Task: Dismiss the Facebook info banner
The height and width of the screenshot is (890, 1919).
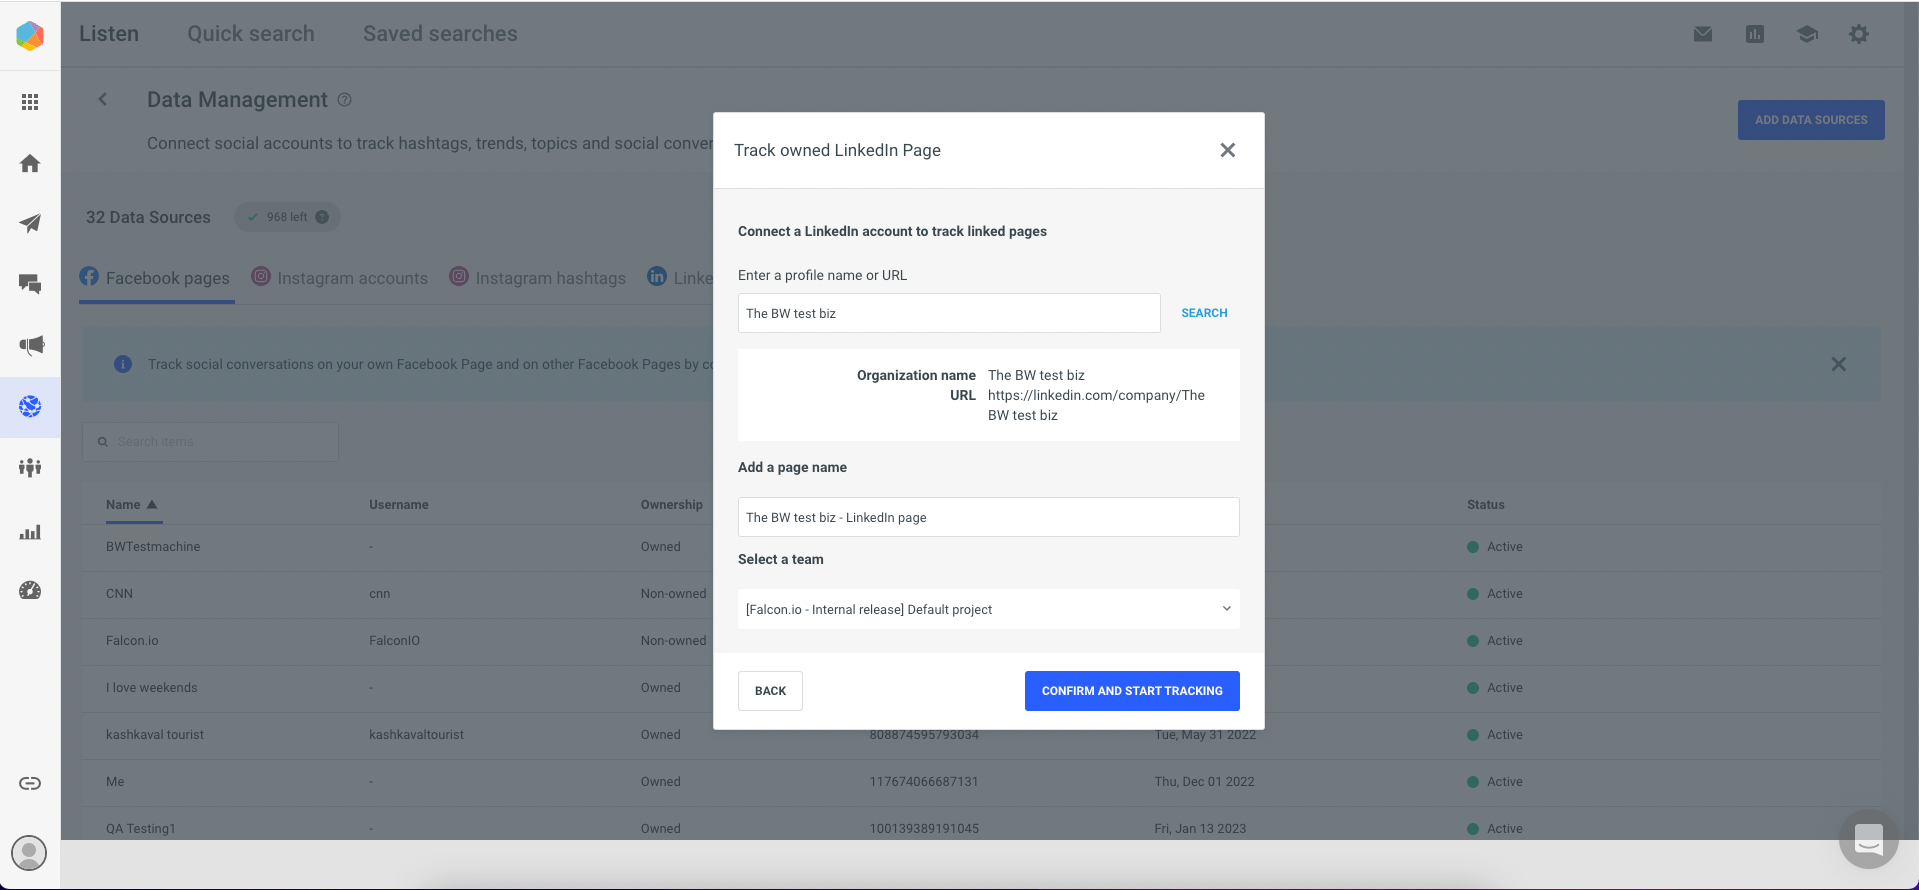Action: [x=1838, y=364]
